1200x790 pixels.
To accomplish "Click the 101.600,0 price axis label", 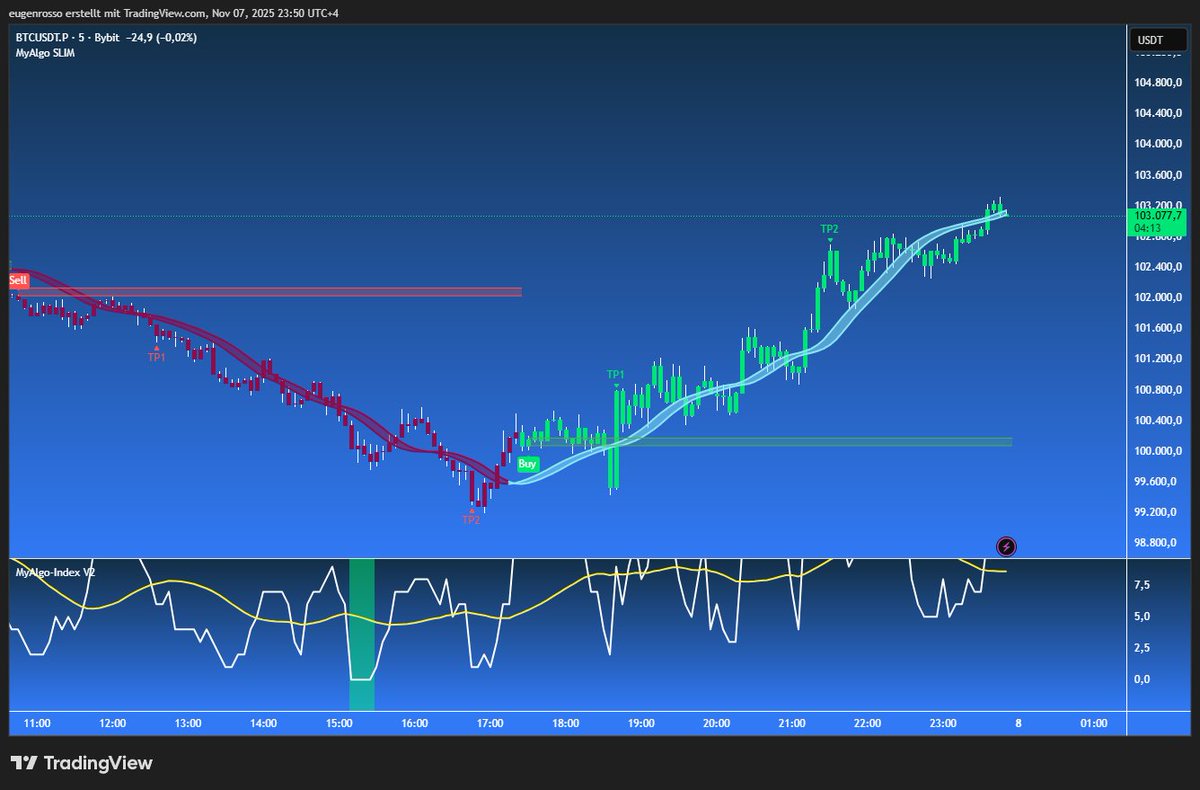I will click(x=1157, y=328).
